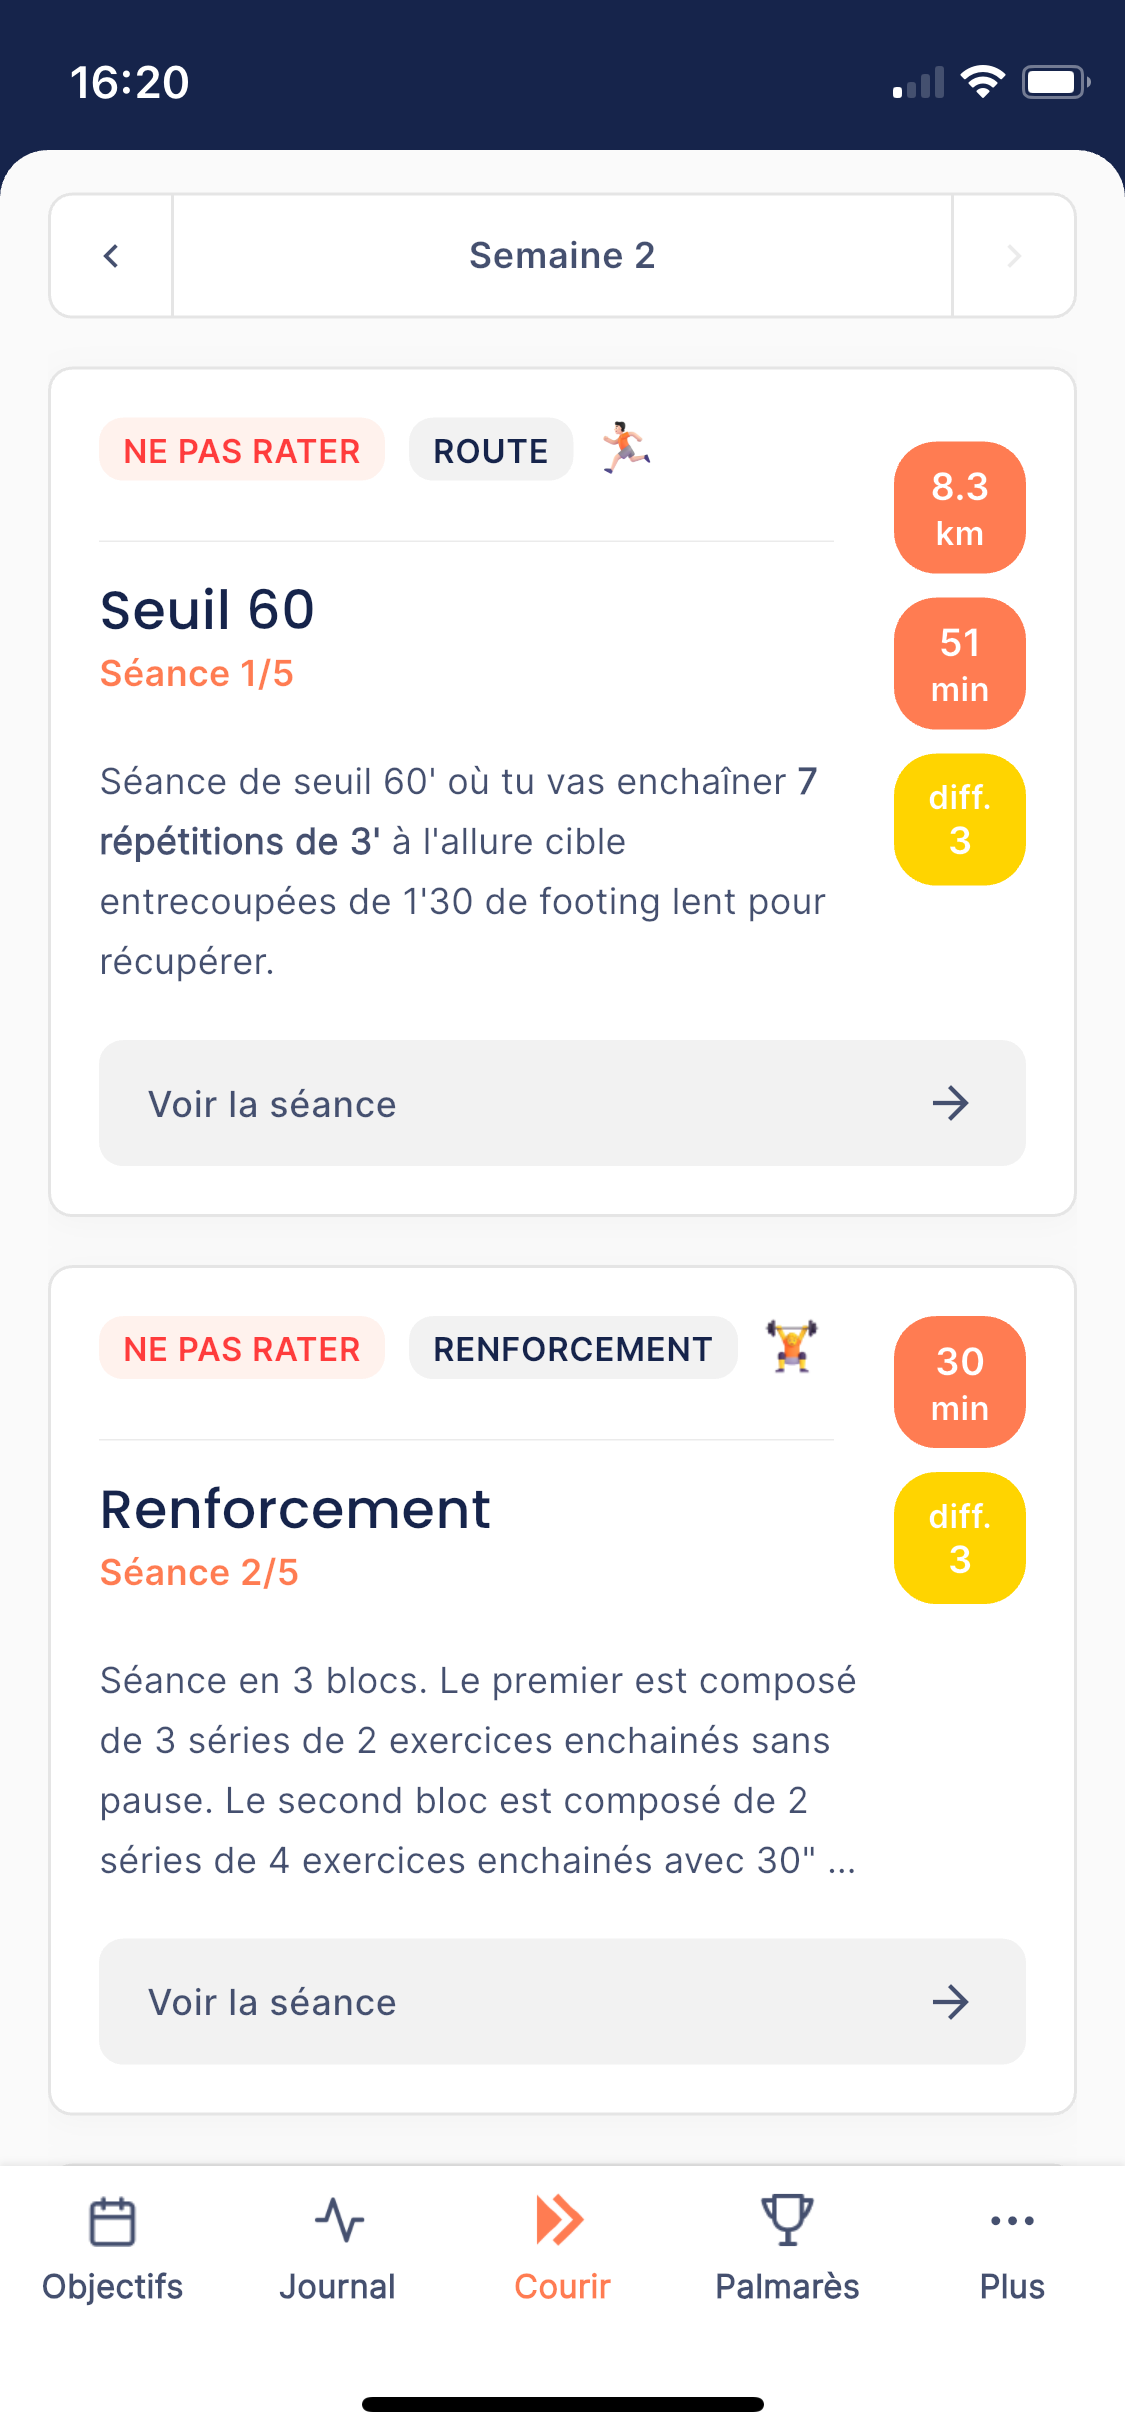This screenshot has height=2436, width=1125.
Task: Tap the weightlifter emoji icon
Action: (x=791, y=1346)
